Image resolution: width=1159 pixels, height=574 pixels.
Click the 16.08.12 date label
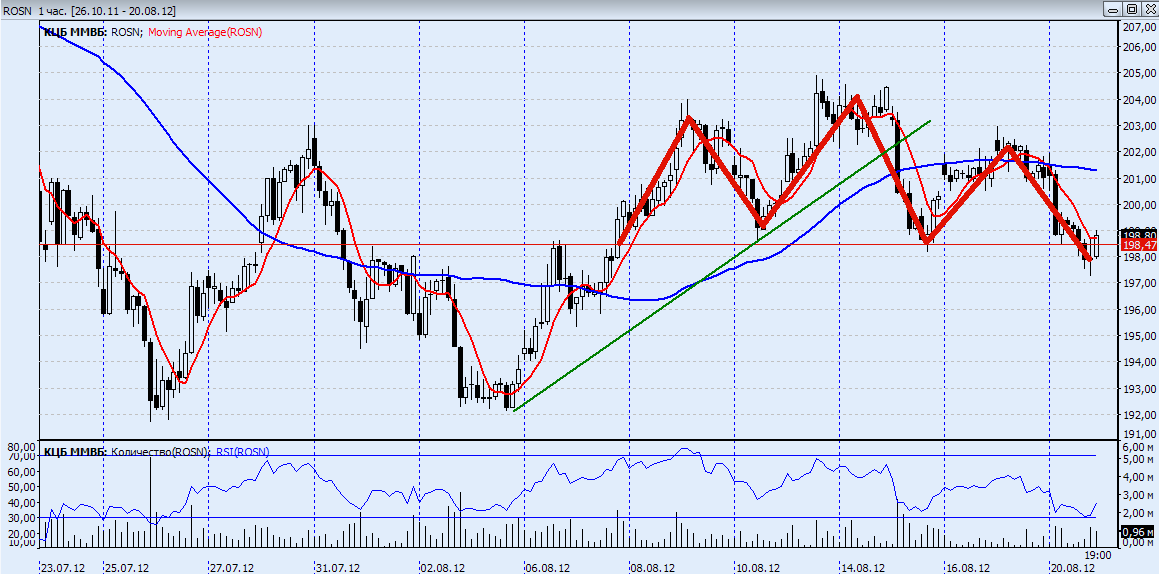pyautogui.click(x=968, y=567)
